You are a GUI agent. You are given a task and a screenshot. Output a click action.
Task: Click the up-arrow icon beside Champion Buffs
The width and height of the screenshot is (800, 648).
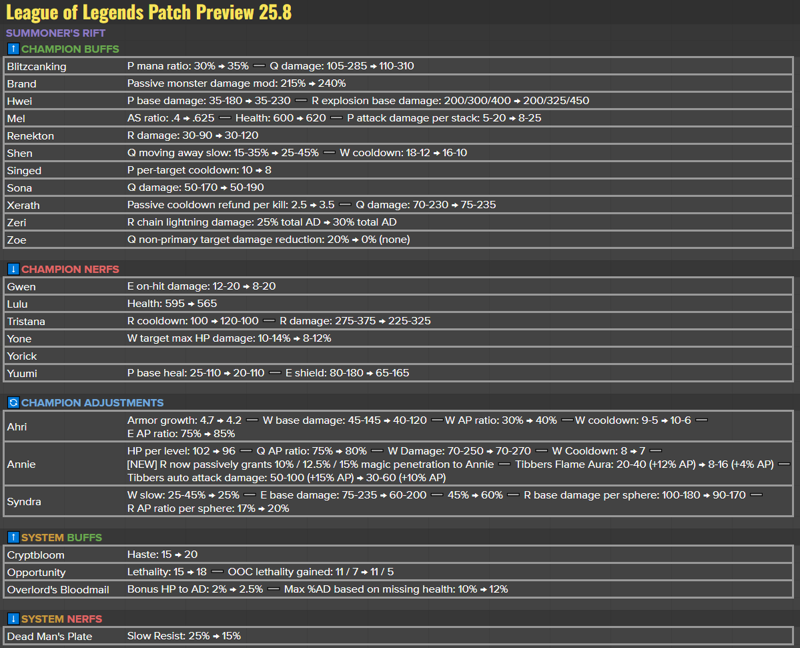[x=13, y=49]
